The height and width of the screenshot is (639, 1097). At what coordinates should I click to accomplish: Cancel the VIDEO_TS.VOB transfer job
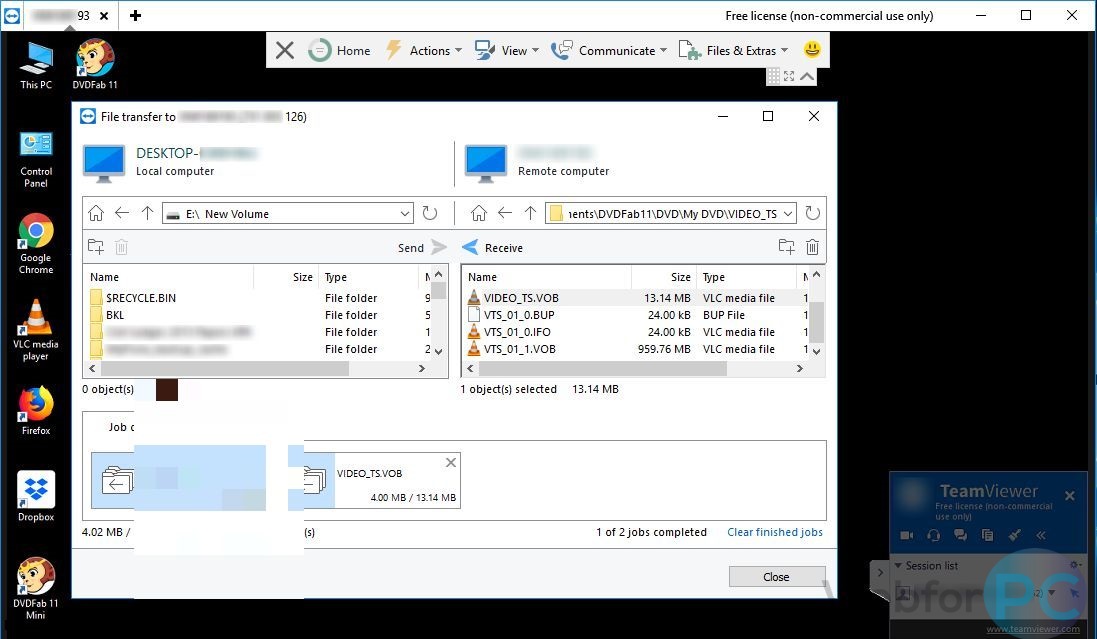451,463
